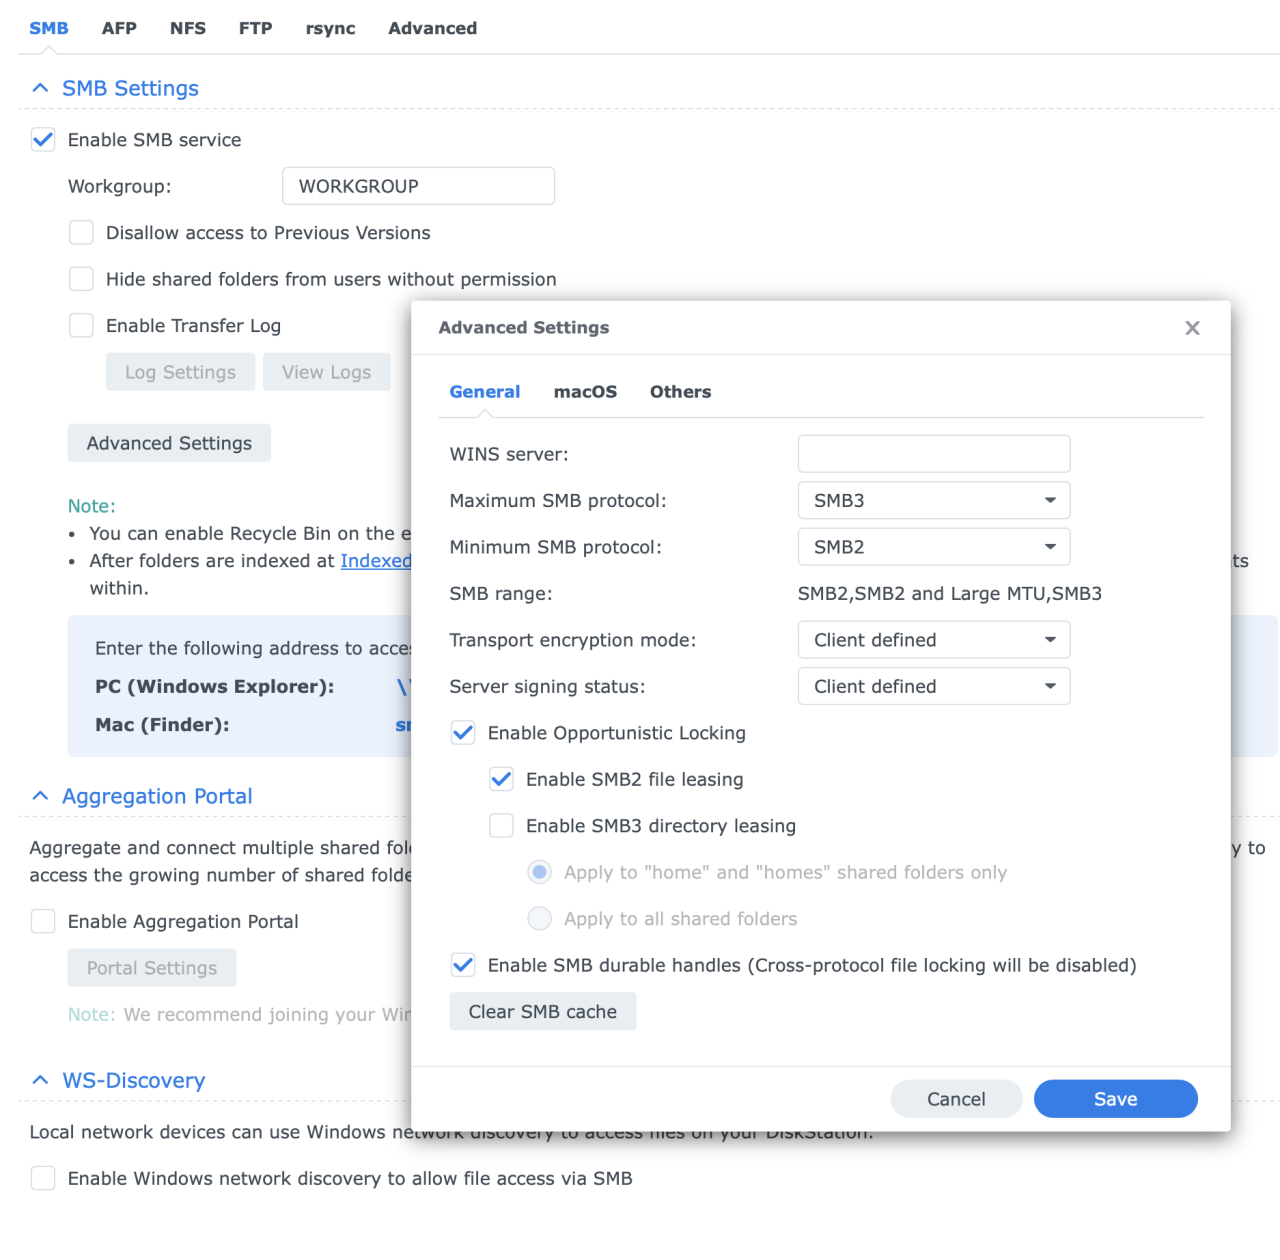Screen dimensions: 1280x1260
Task: Open the Server signing status dropdown
Action: click(1049, 686)
